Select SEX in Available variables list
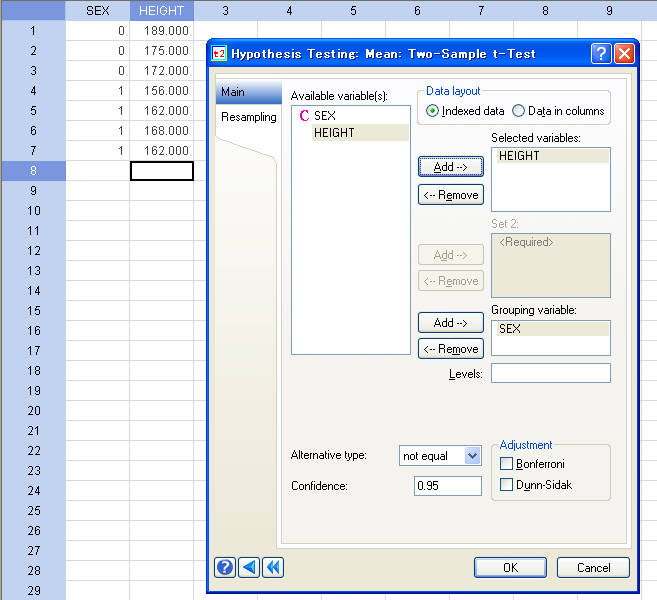Image resolution: width=657 pixels, height=600 pixels. click(x=325, y=116)
